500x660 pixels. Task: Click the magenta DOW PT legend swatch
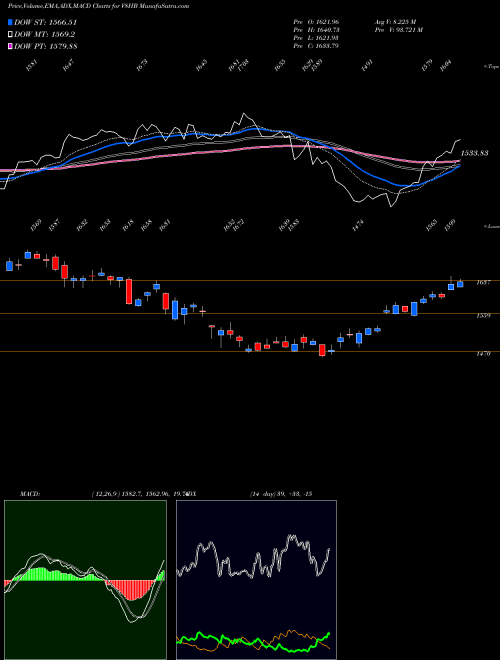tap(11, 47)
